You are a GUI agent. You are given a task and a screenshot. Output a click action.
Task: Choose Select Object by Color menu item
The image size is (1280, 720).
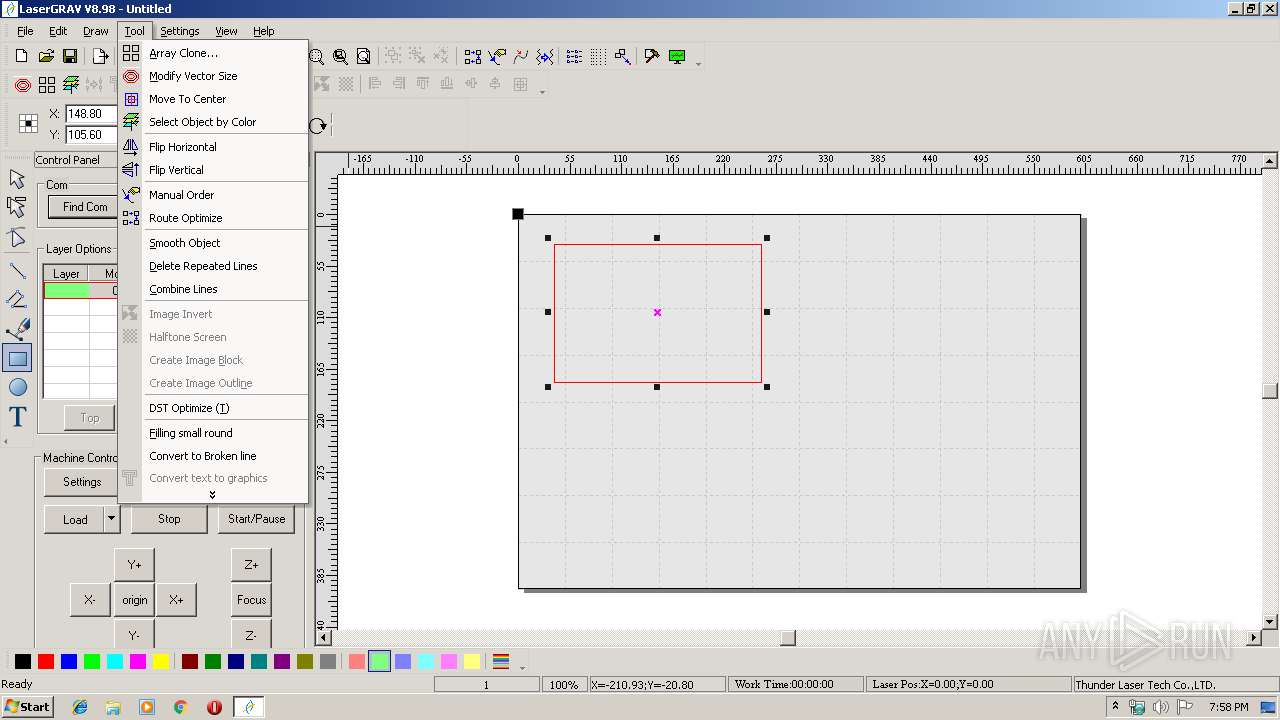[x=213, y=122]
